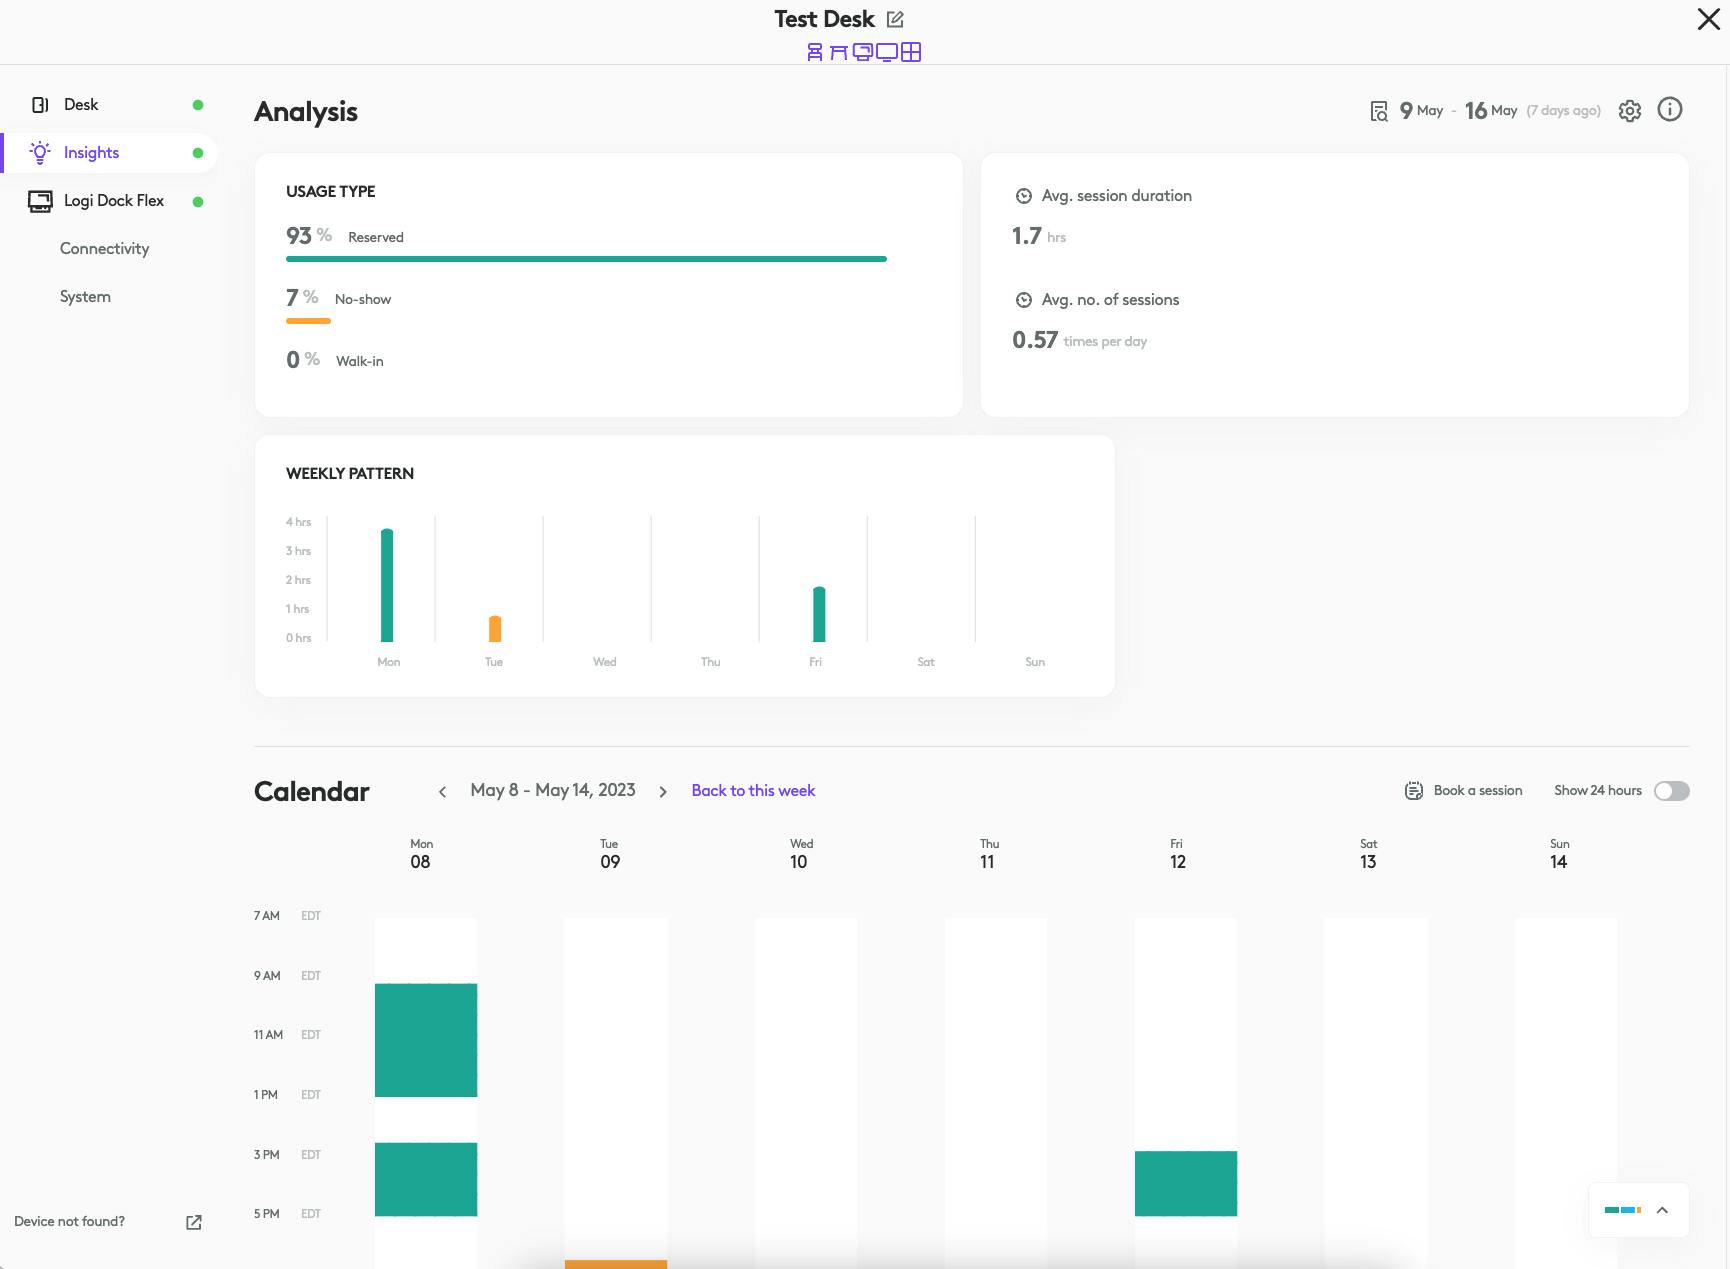
Task: Show Analysis info with the info icon
Action: click(1670, 110)
